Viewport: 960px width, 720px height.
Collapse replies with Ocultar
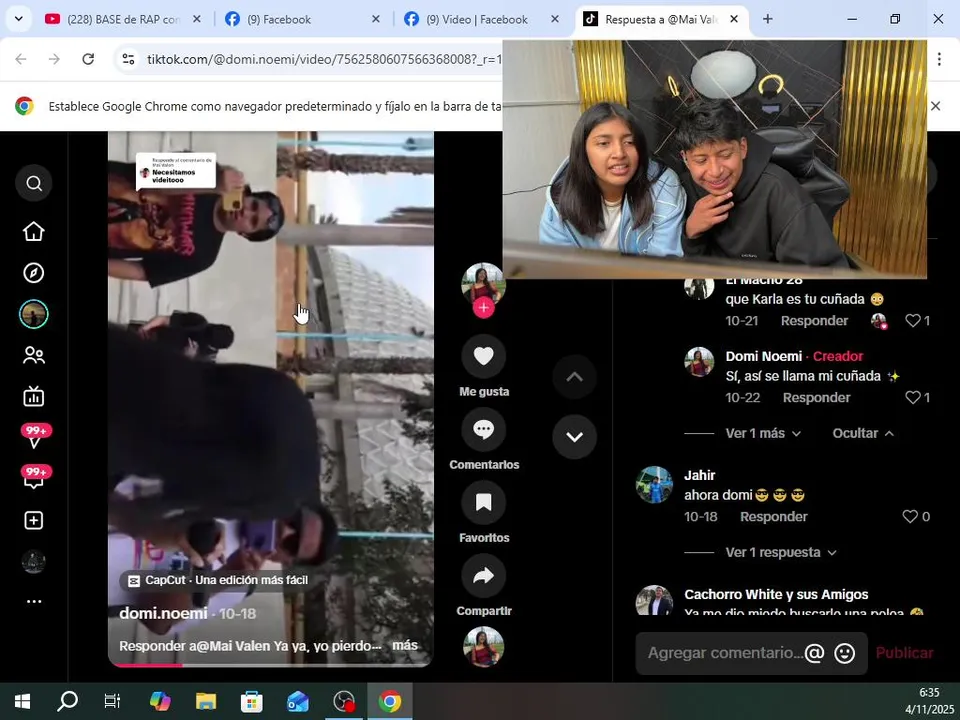863,433
